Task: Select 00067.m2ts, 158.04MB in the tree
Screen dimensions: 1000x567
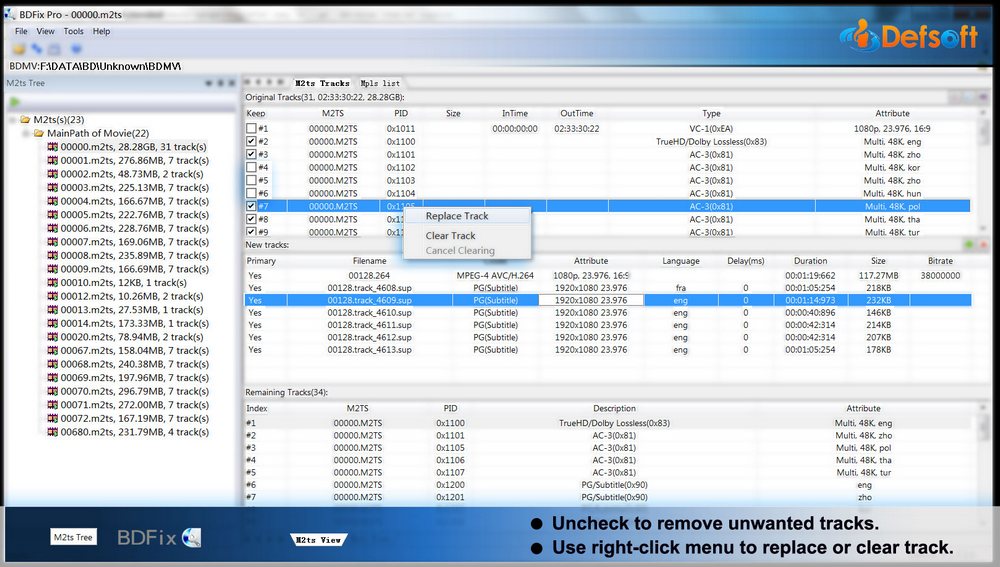Action: pyautogui.click(x=135, y=351)
